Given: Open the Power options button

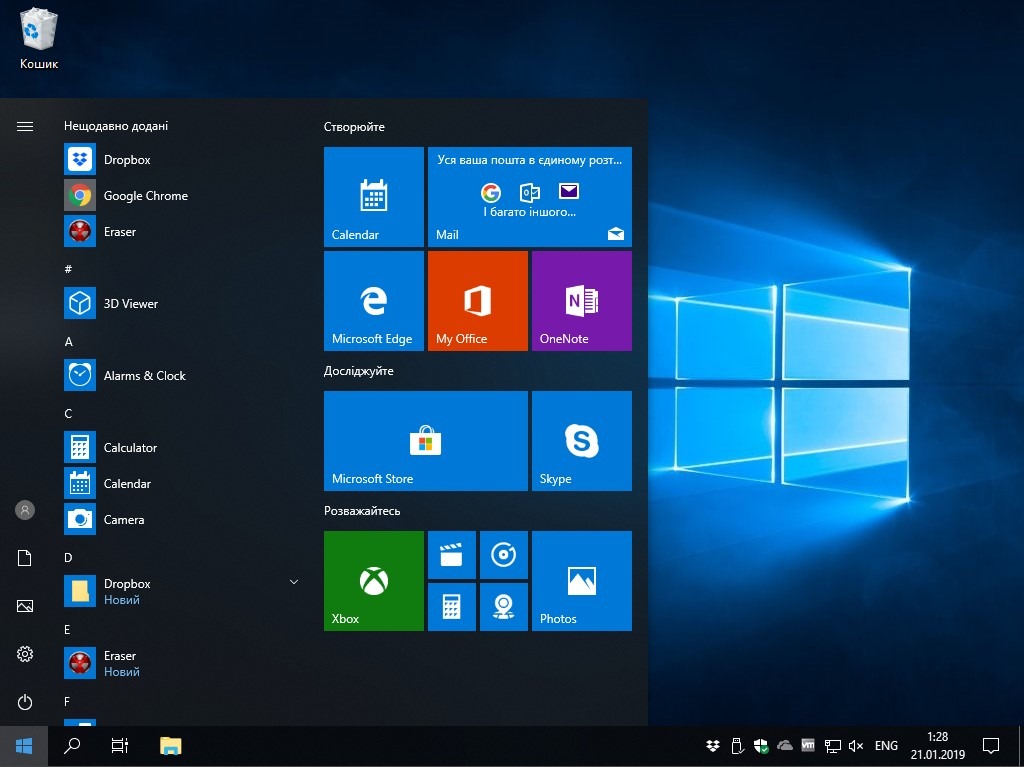Looking at the screenshot, I should 25,702.
